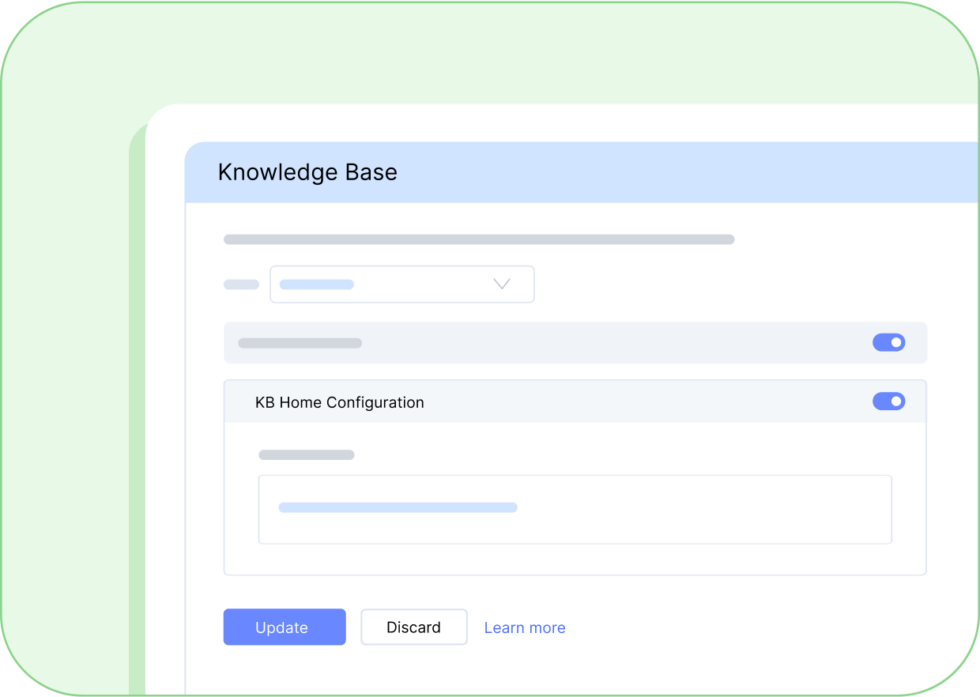Click the short gray label left of the dropdown
This screenshot has height=697, width=980.
click(x=240, y=284)
